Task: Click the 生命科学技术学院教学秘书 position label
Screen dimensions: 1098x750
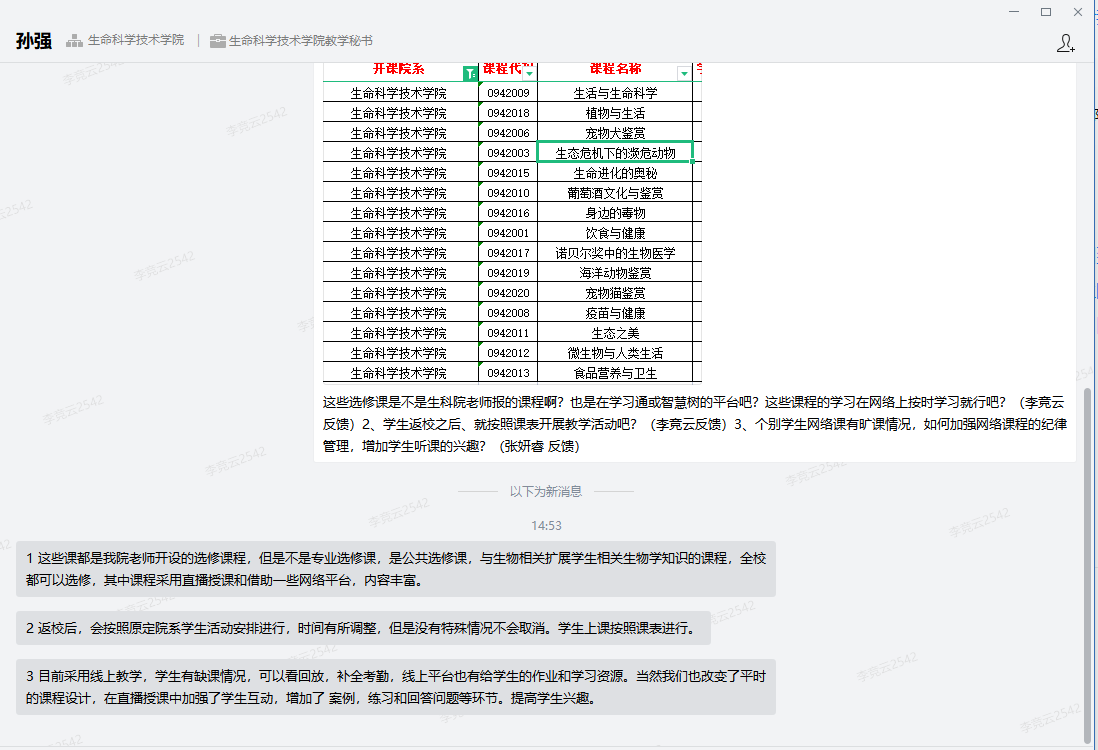Action: pyautogui.click(x=300, y=41)
